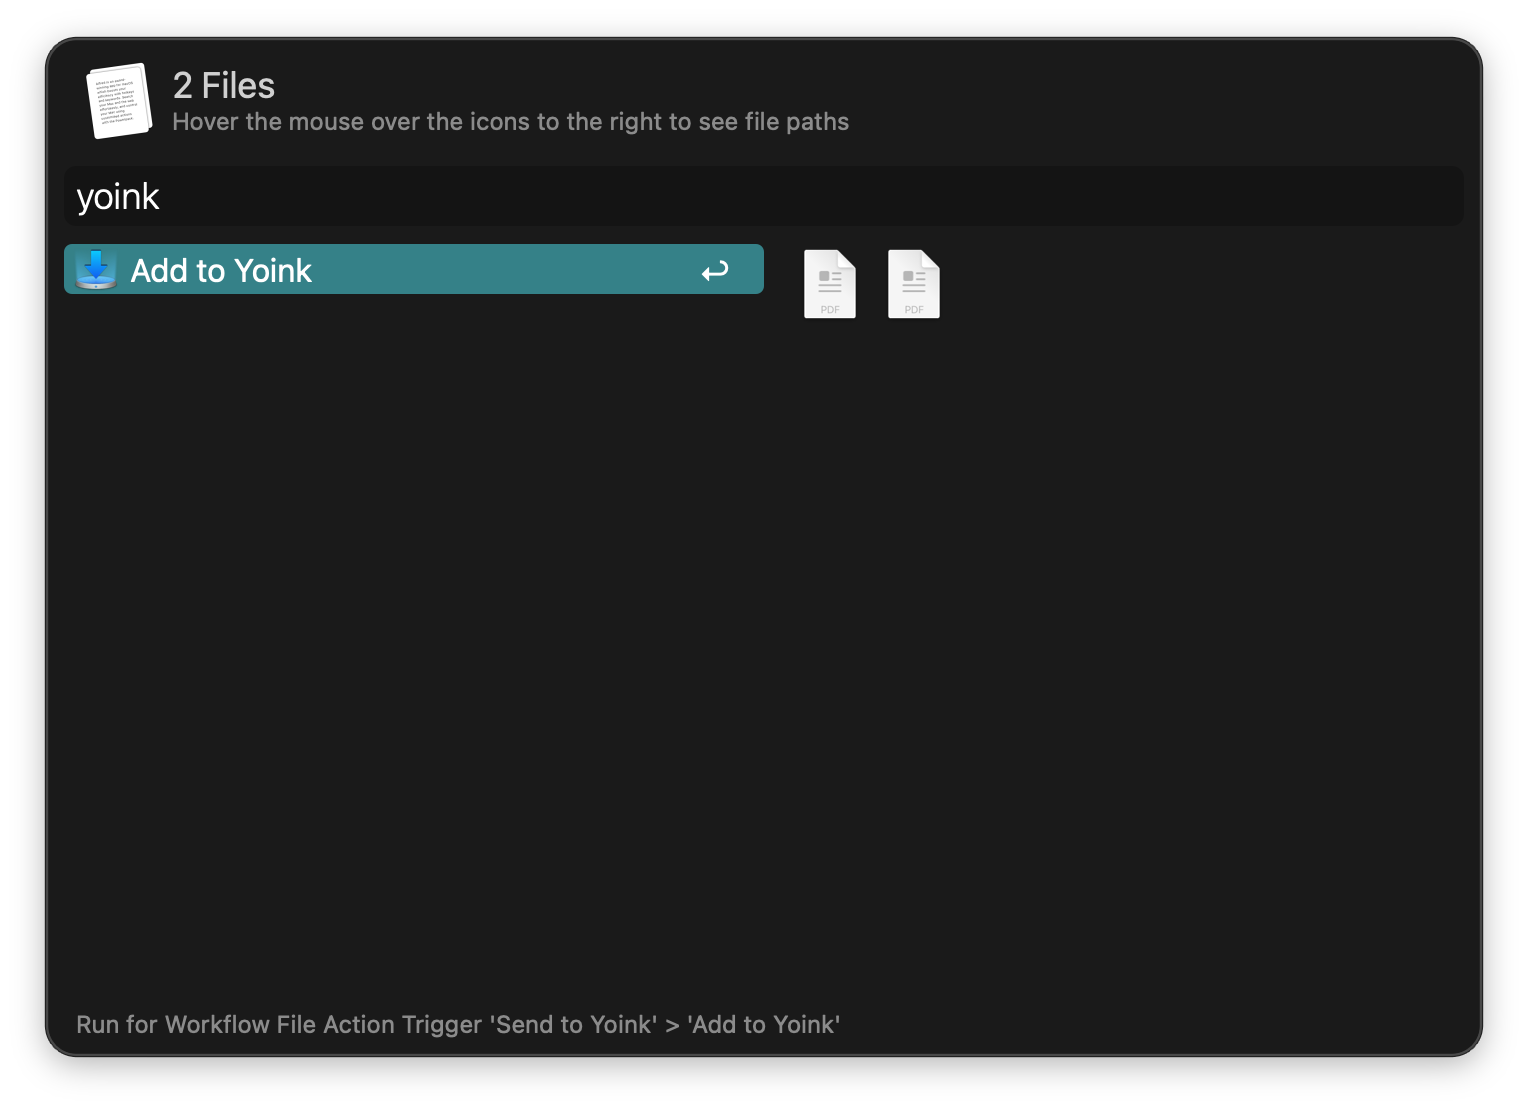The image size is (1528, 1110).
Task: Click the PDF label on the second document icon
Action: tap(913, 309)
